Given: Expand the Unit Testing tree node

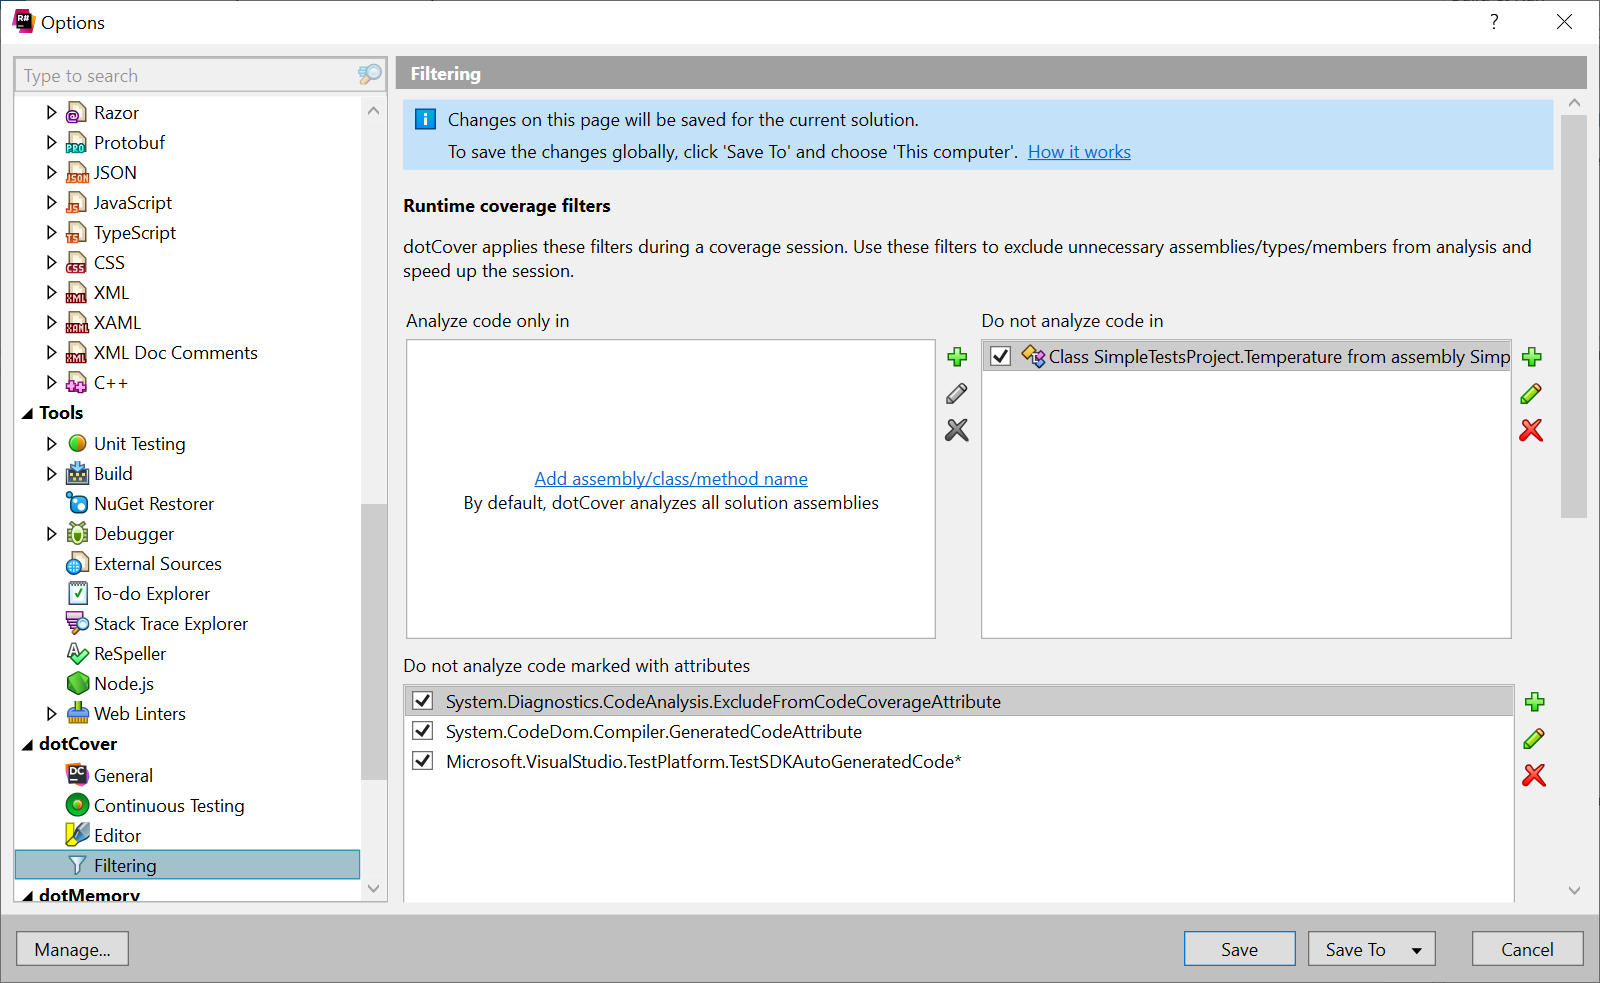Looking at the screenshot, I should (51, 443).
